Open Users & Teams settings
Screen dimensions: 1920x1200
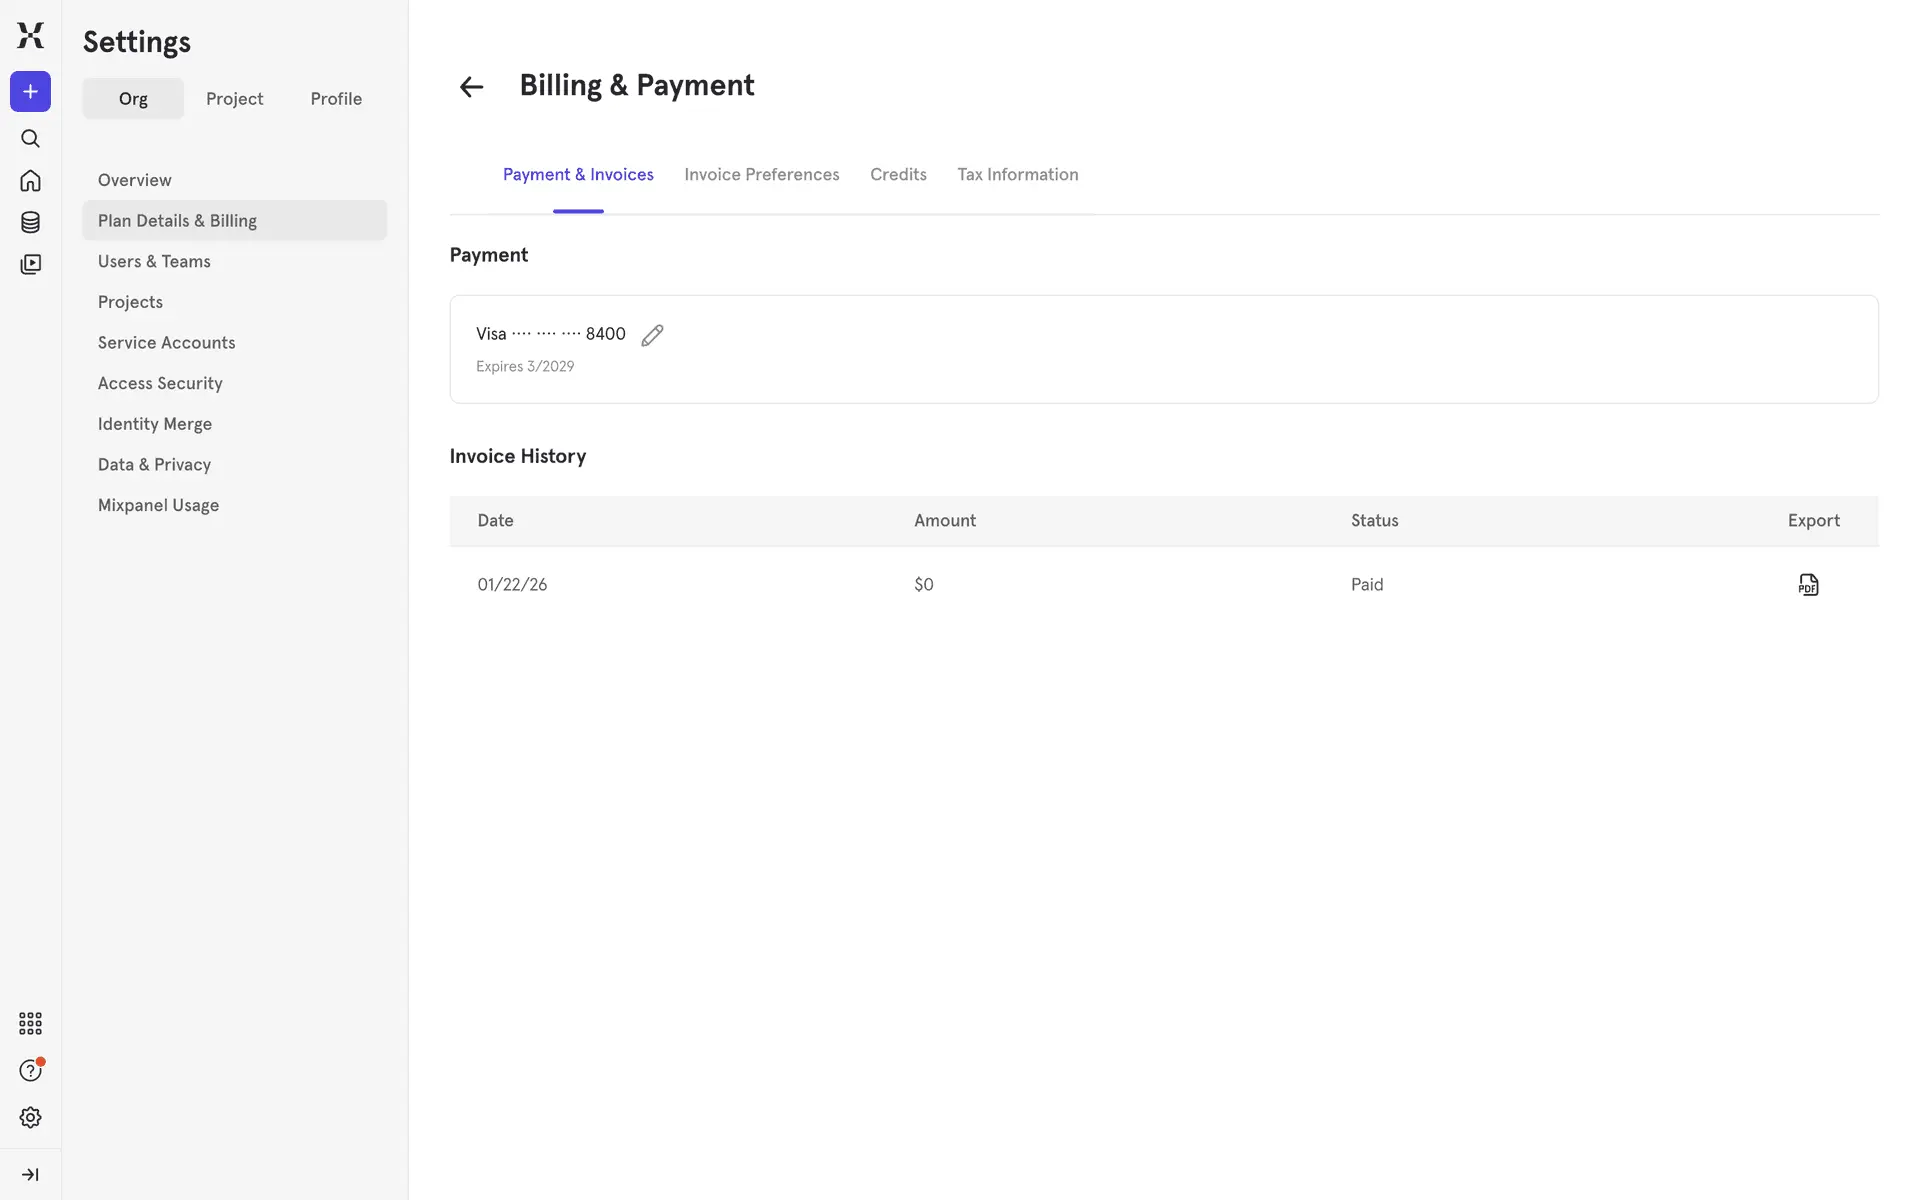pyautogui.click(x=154, y=262)
